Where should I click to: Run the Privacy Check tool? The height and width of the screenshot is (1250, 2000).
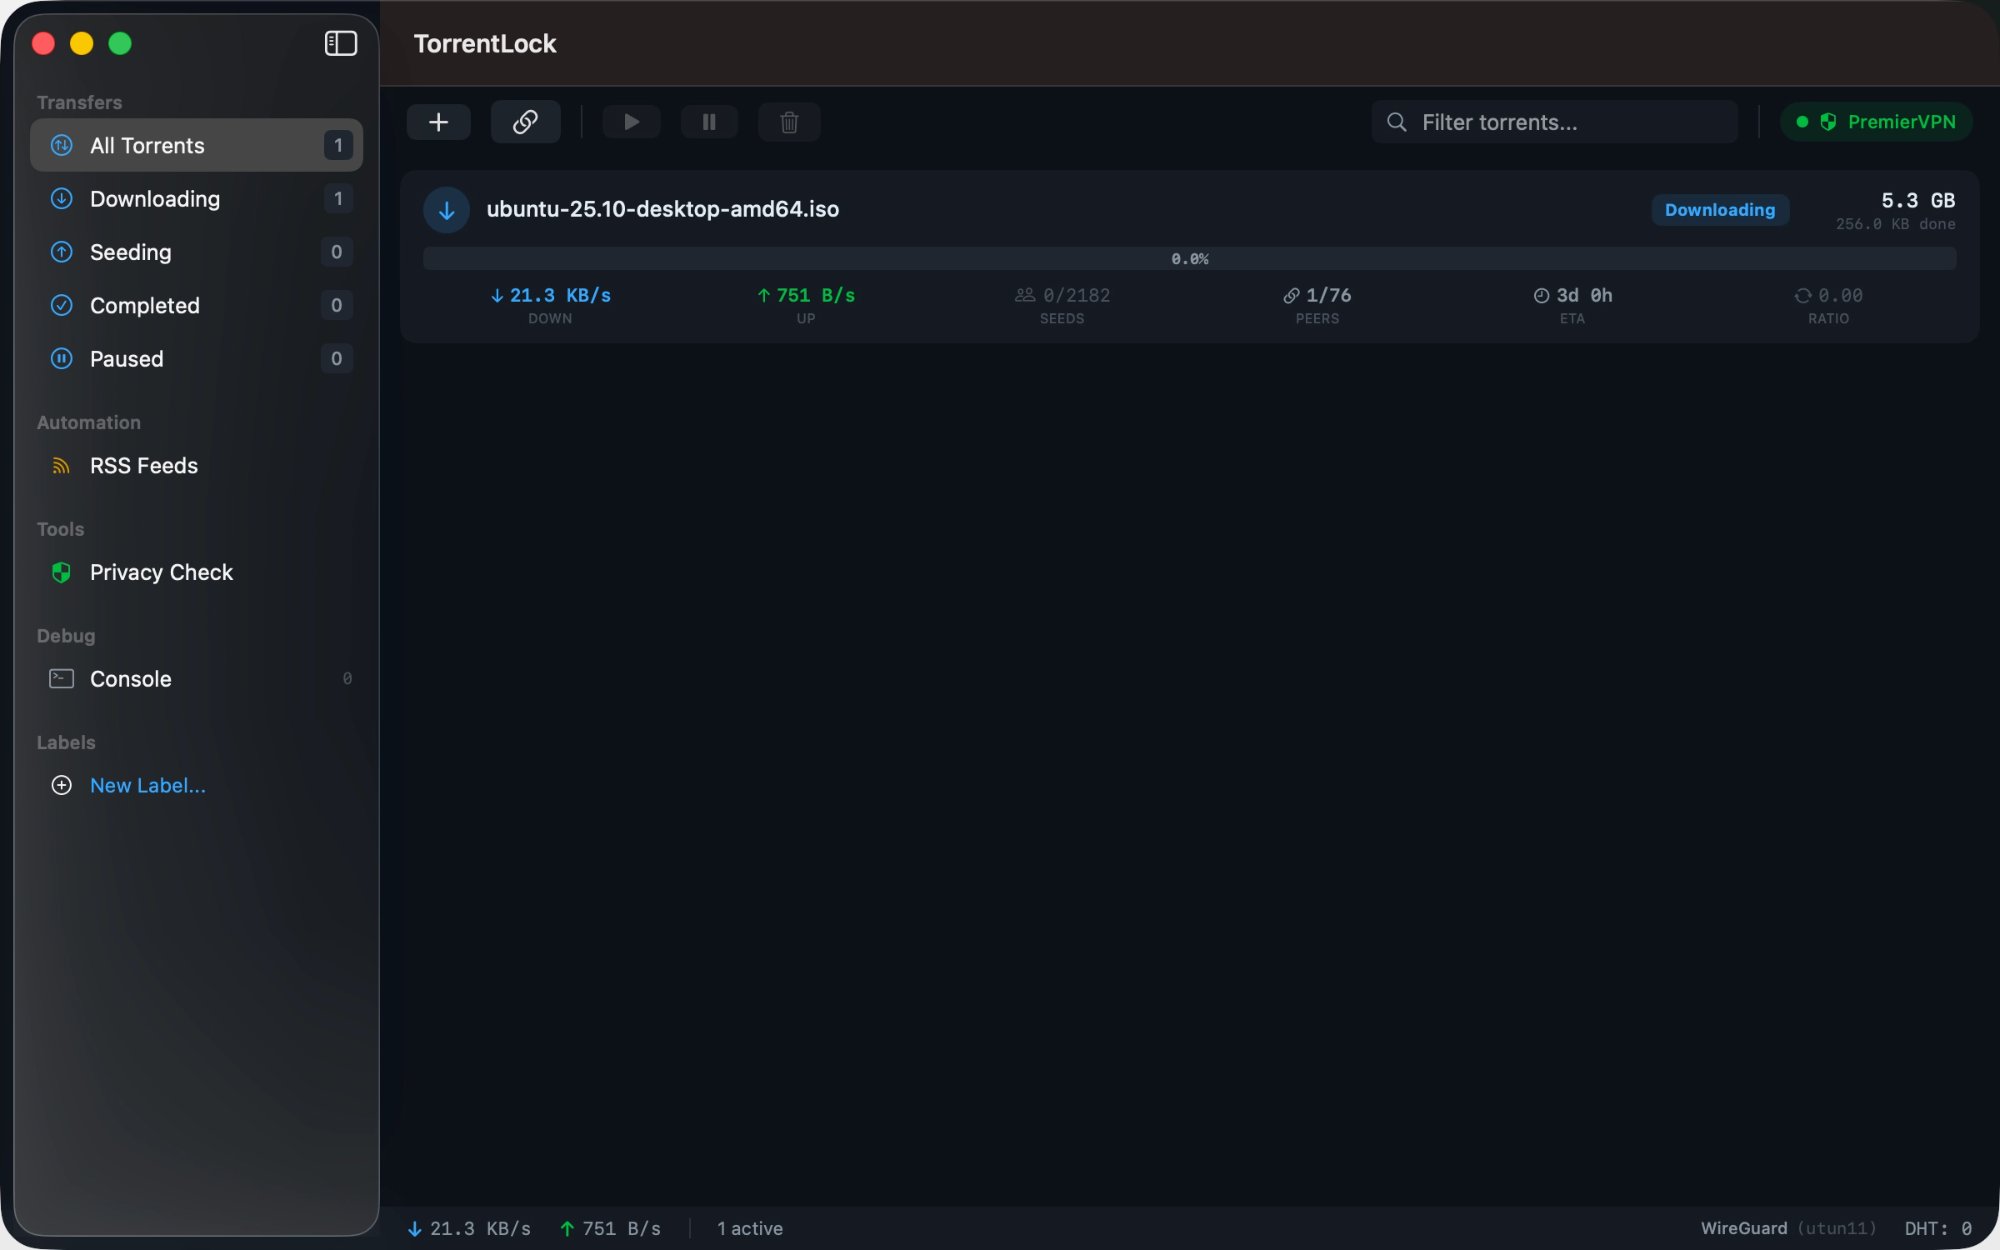160,572
